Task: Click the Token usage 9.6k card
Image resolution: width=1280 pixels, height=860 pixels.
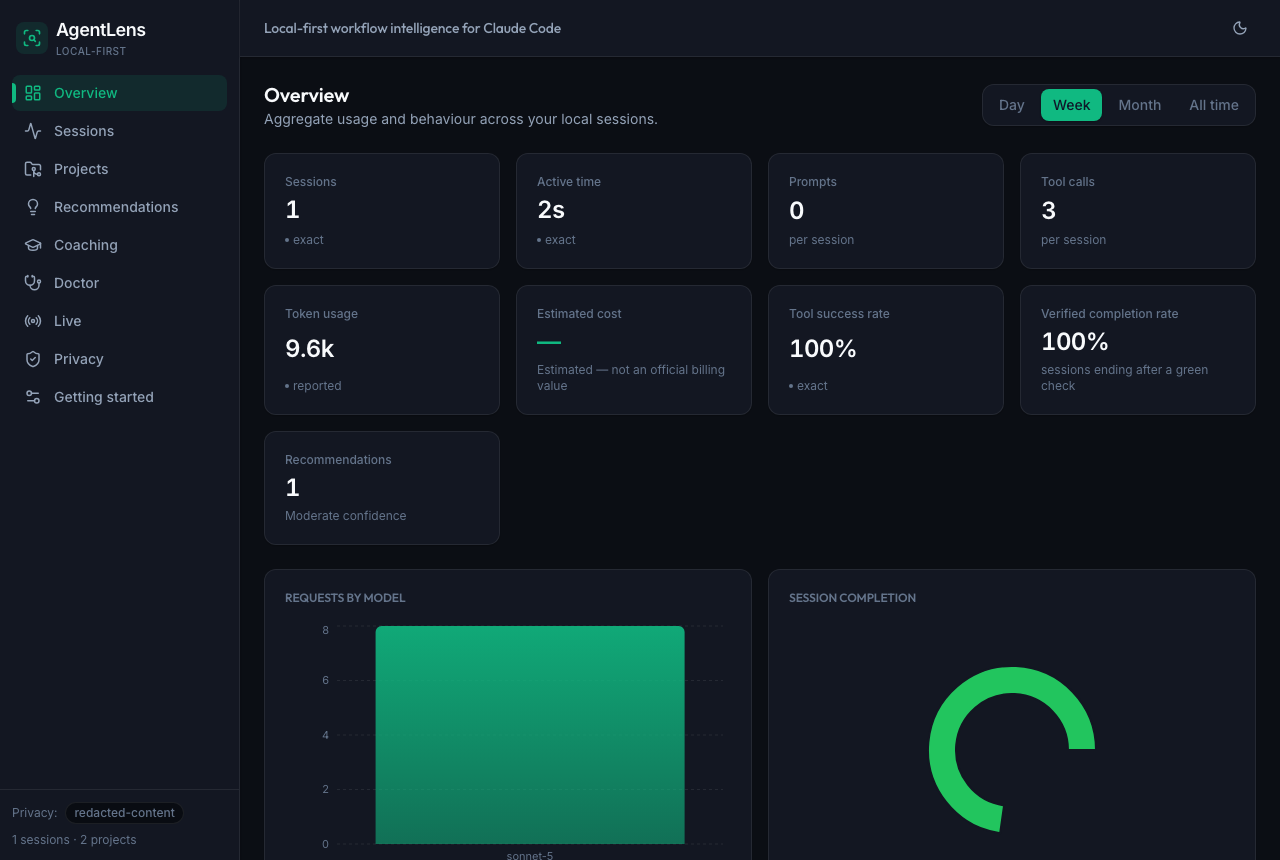Action: (382, 350)
